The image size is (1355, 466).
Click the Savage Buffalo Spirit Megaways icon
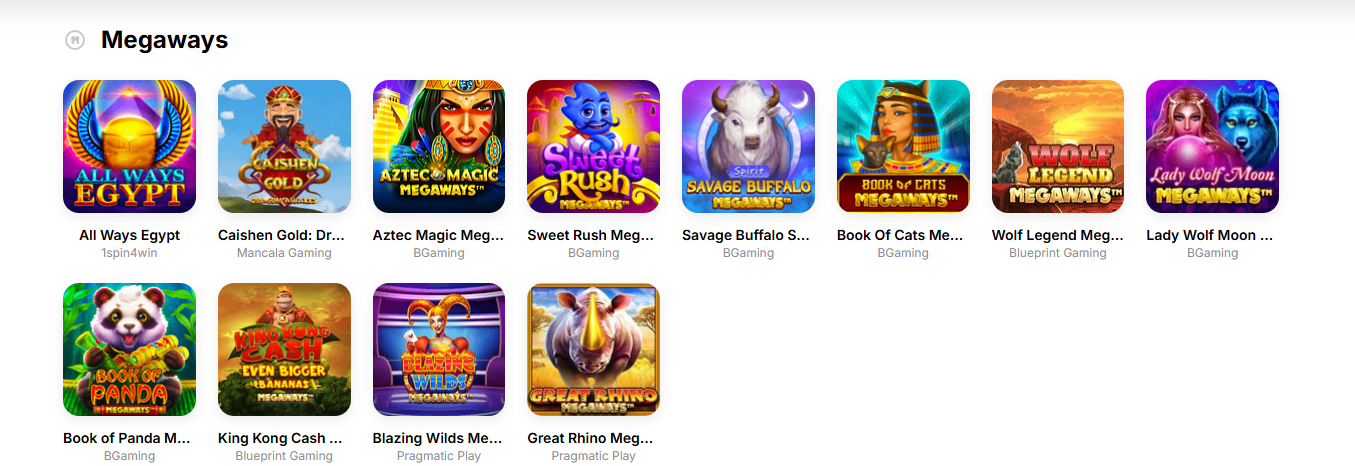coord(748,146)
